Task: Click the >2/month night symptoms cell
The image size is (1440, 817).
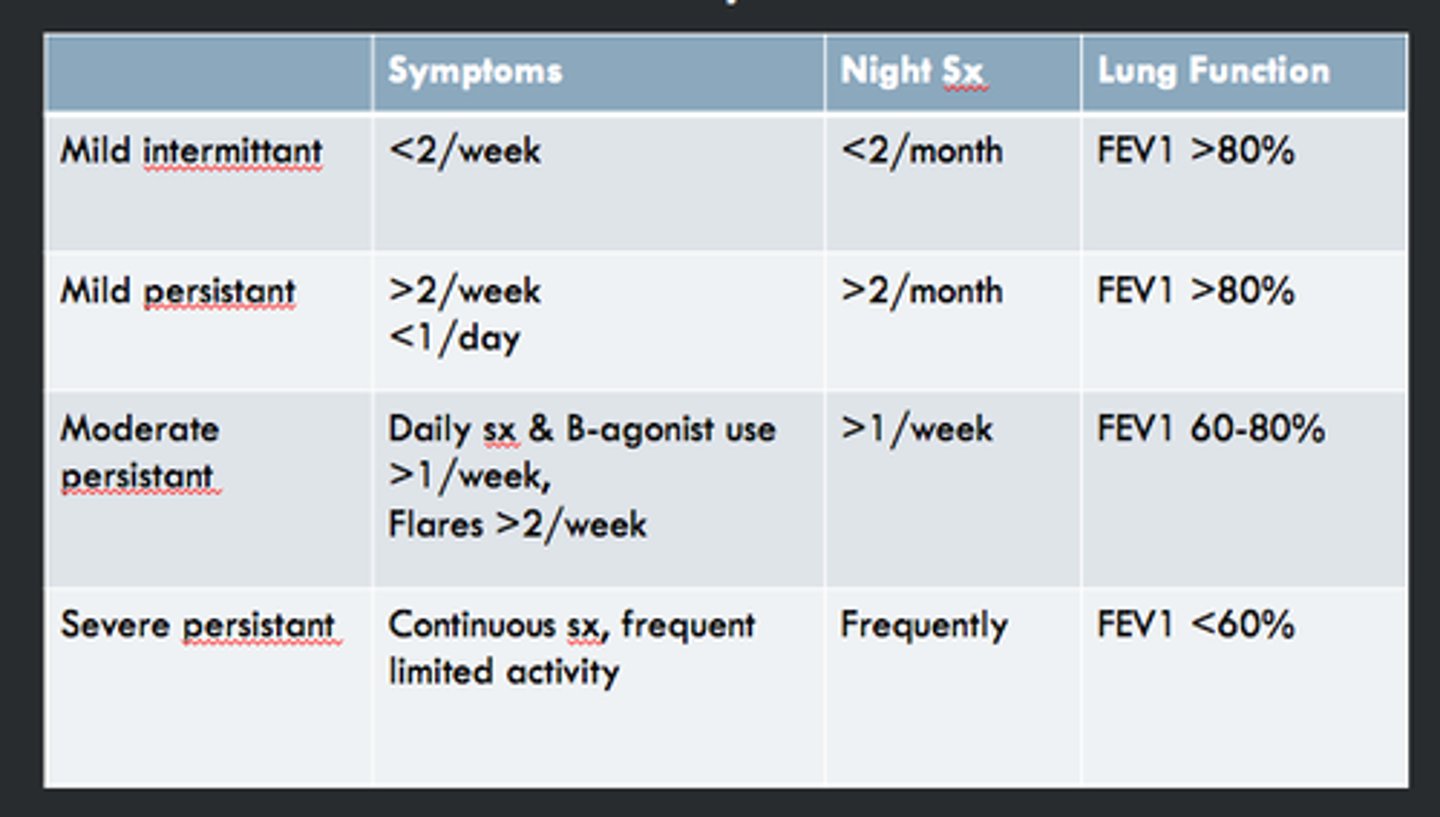Action: point(921,291)
